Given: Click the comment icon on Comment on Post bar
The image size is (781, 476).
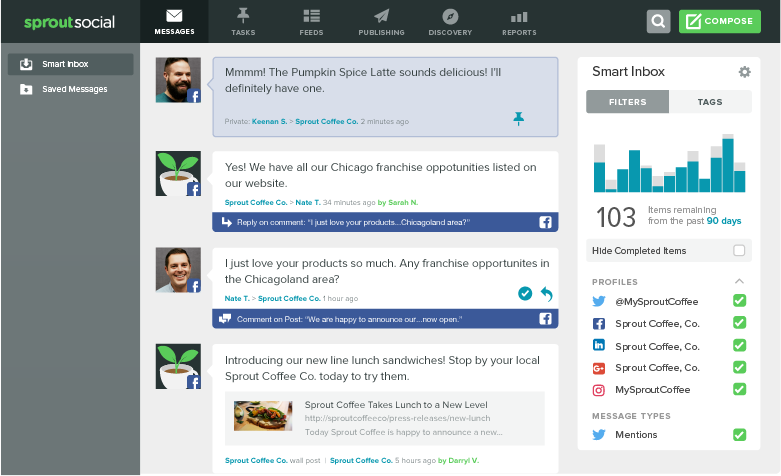Looking at the screenshot, I should [x=225, y=319].
